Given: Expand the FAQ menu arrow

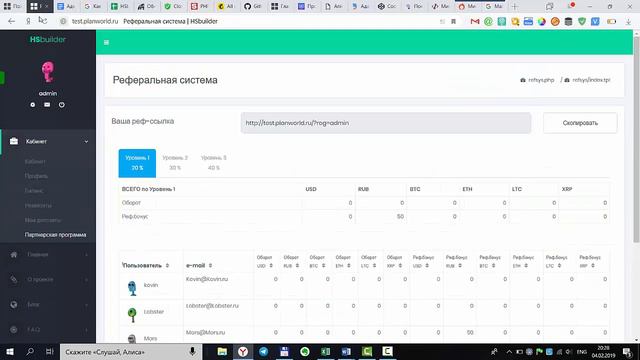Looking at the screenshot, I should (x=86, y=329).
